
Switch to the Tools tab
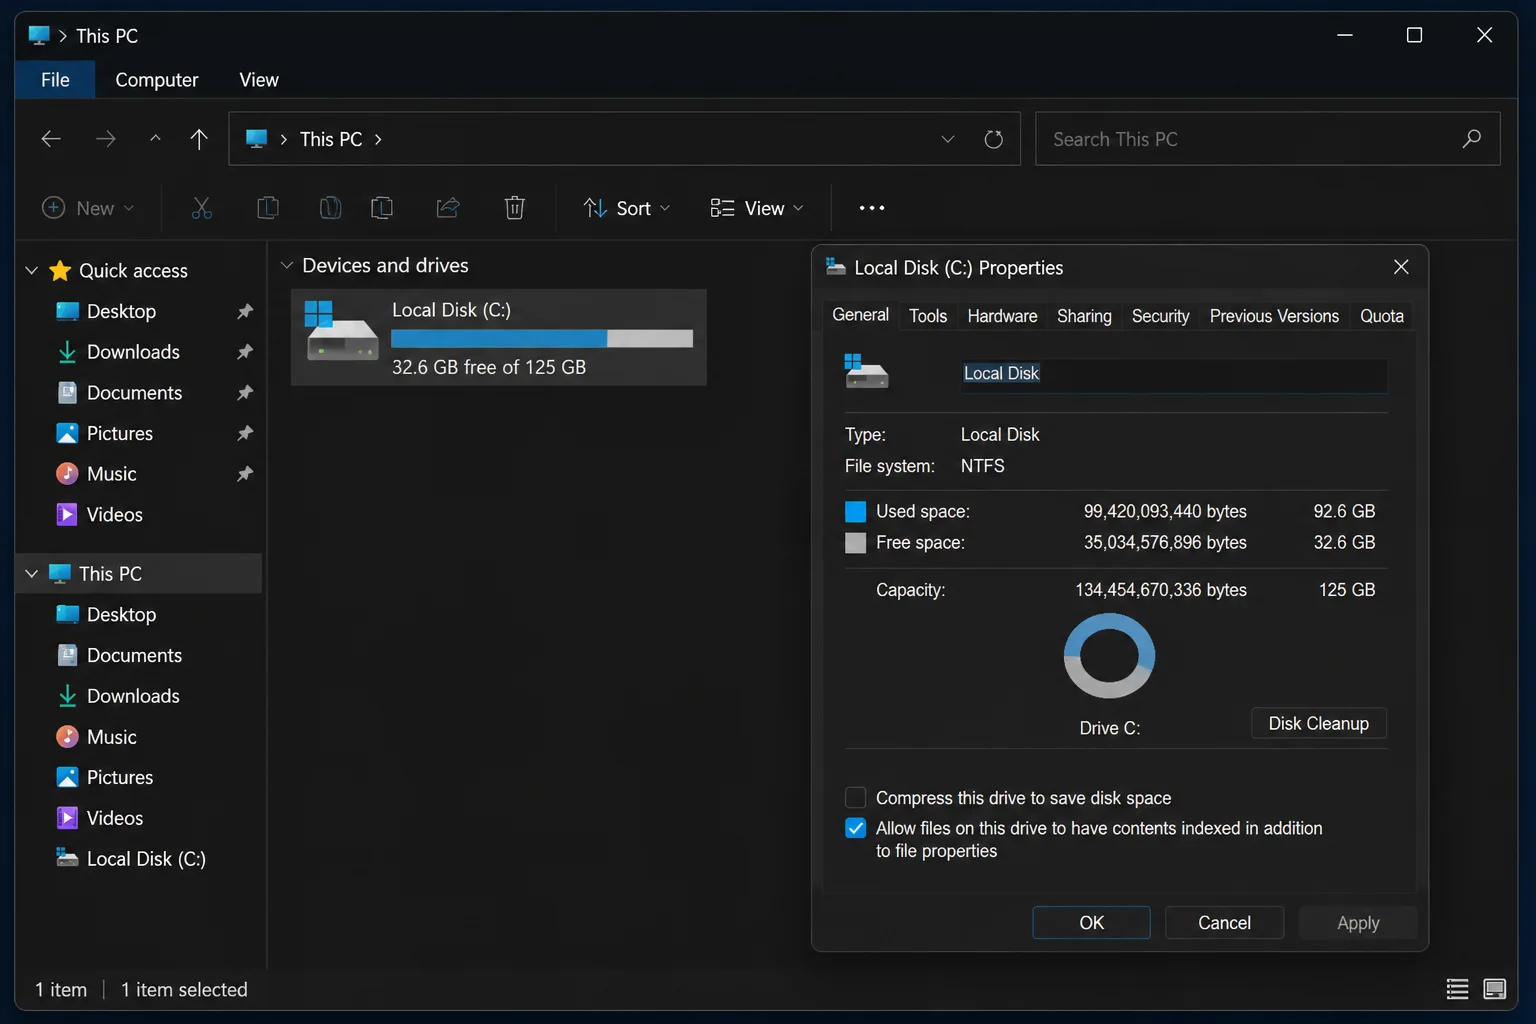click(928, 316)
